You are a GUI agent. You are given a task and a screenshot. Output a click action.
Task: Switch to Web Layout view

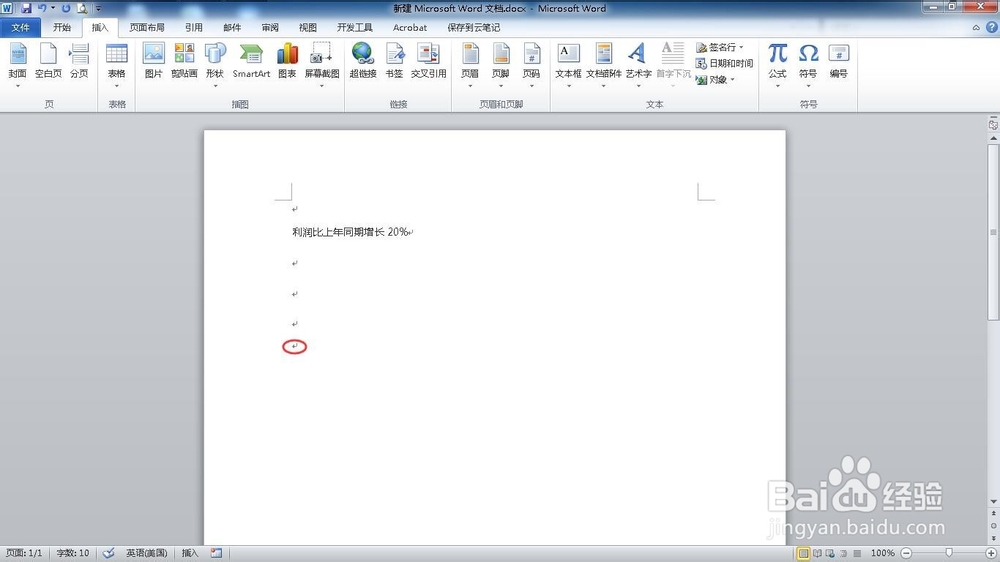click(830, 553)
